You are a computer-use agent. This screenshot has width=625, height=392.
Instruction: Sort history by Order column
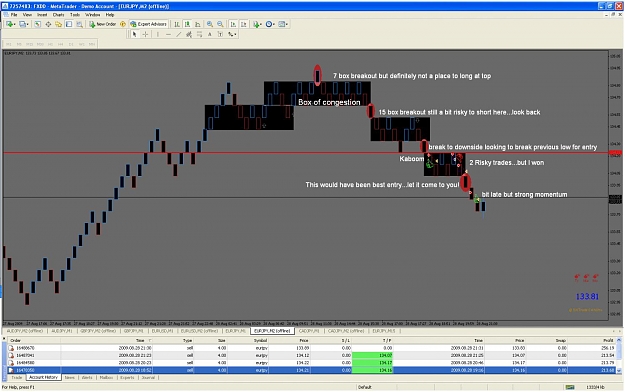34,341
